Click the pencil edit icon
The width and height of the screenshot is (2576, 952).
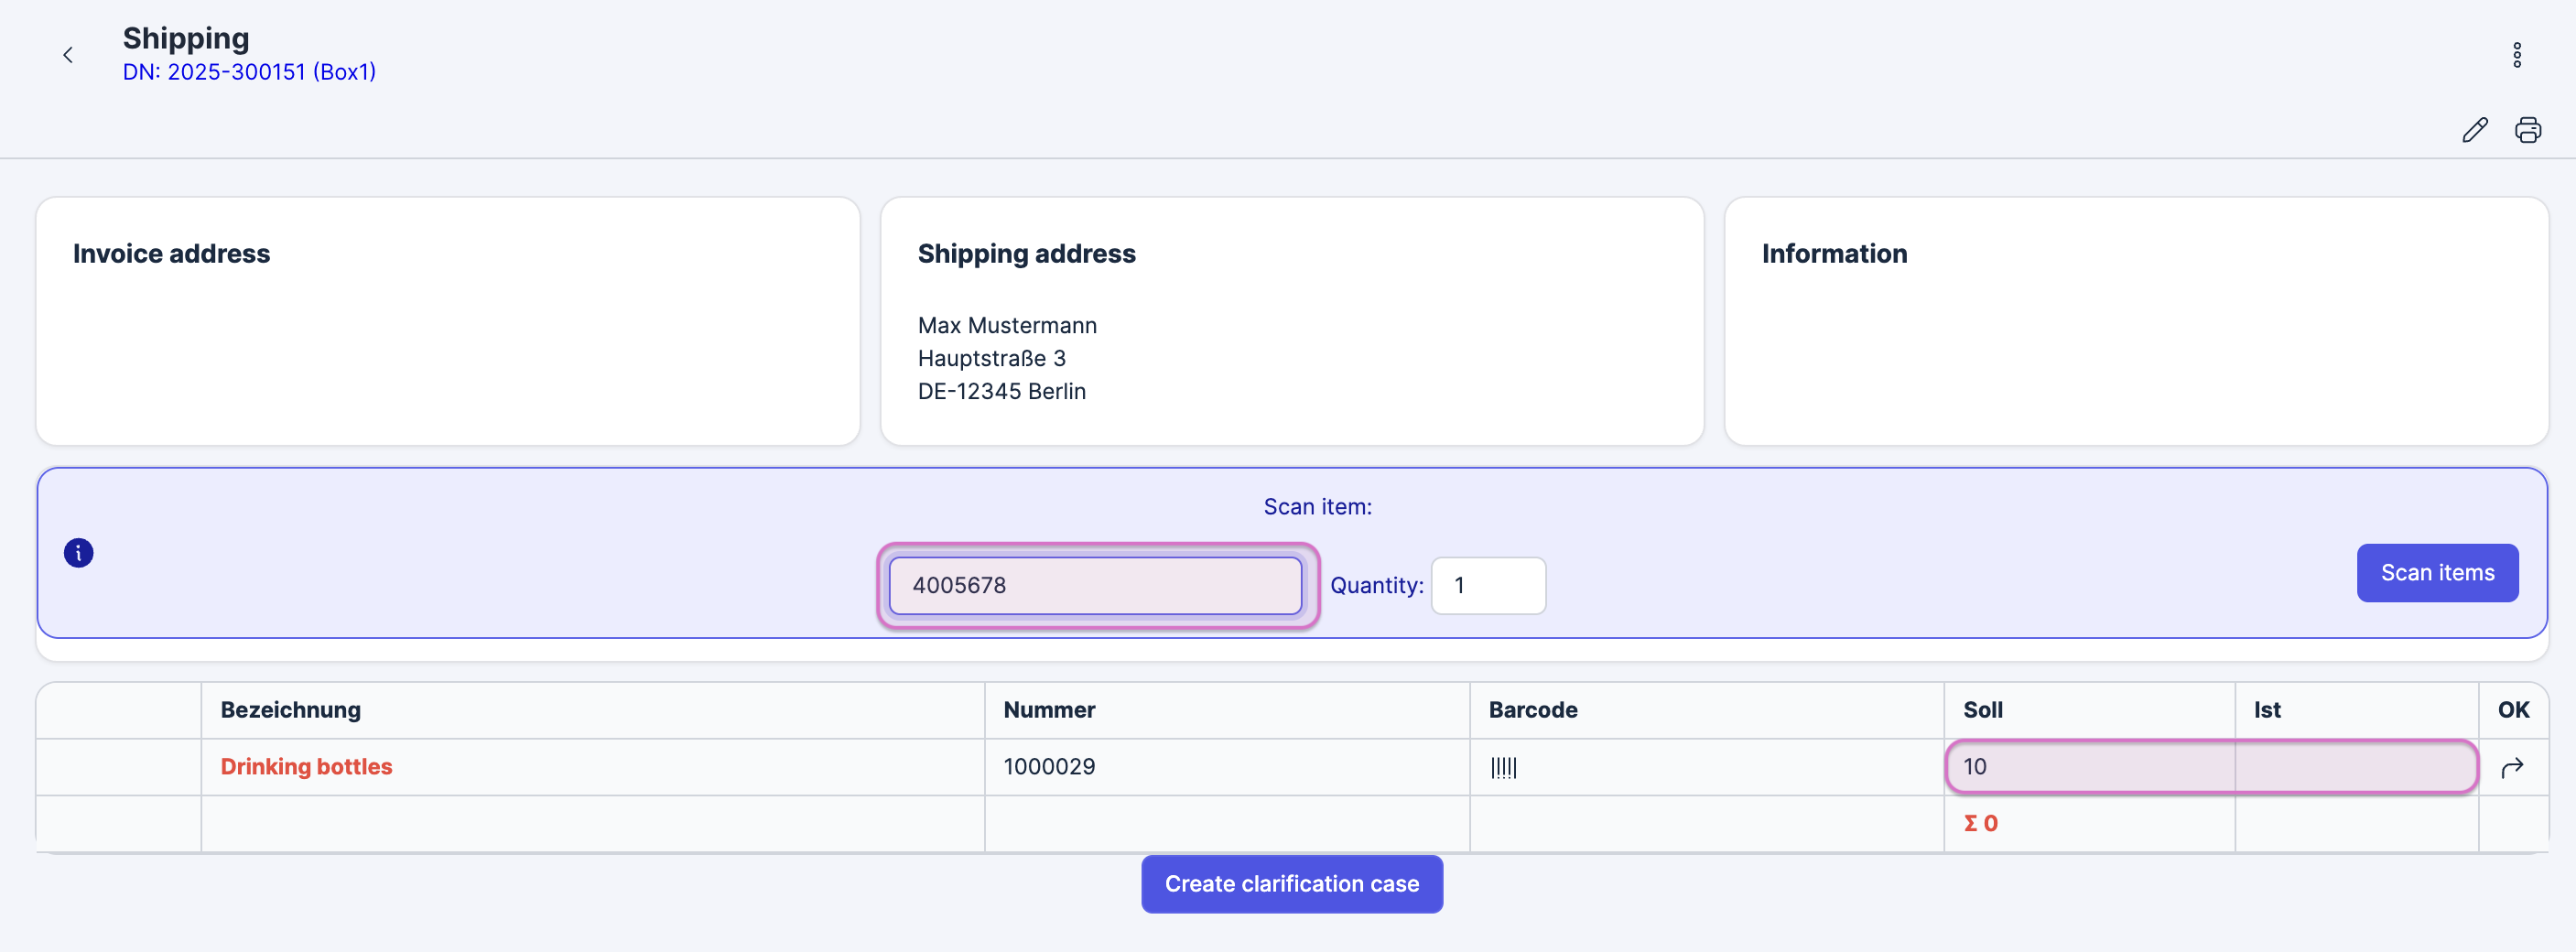2474,130
